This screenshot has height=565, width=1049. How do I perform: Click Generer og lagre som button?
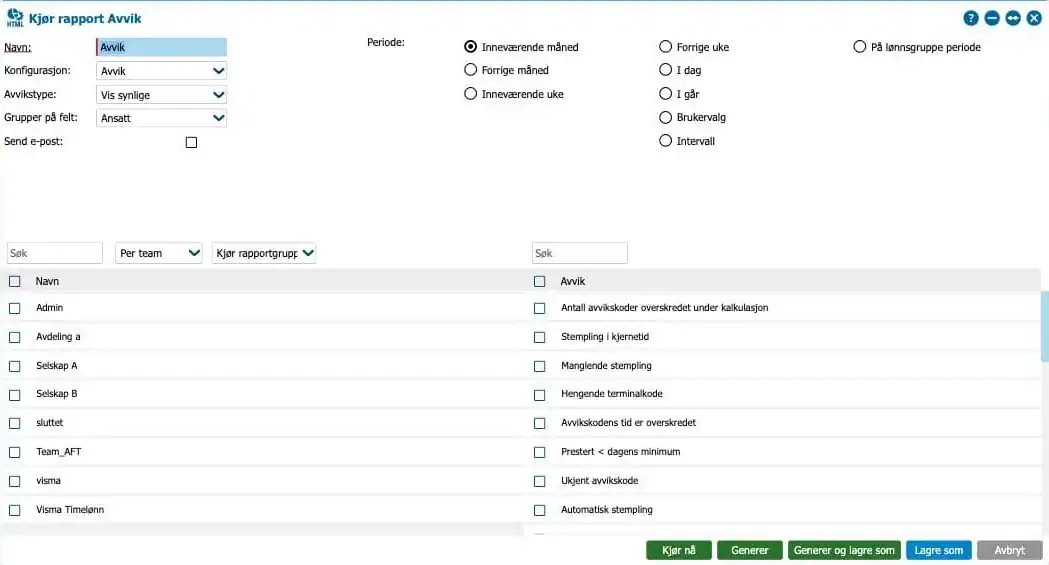coord(844,550)
